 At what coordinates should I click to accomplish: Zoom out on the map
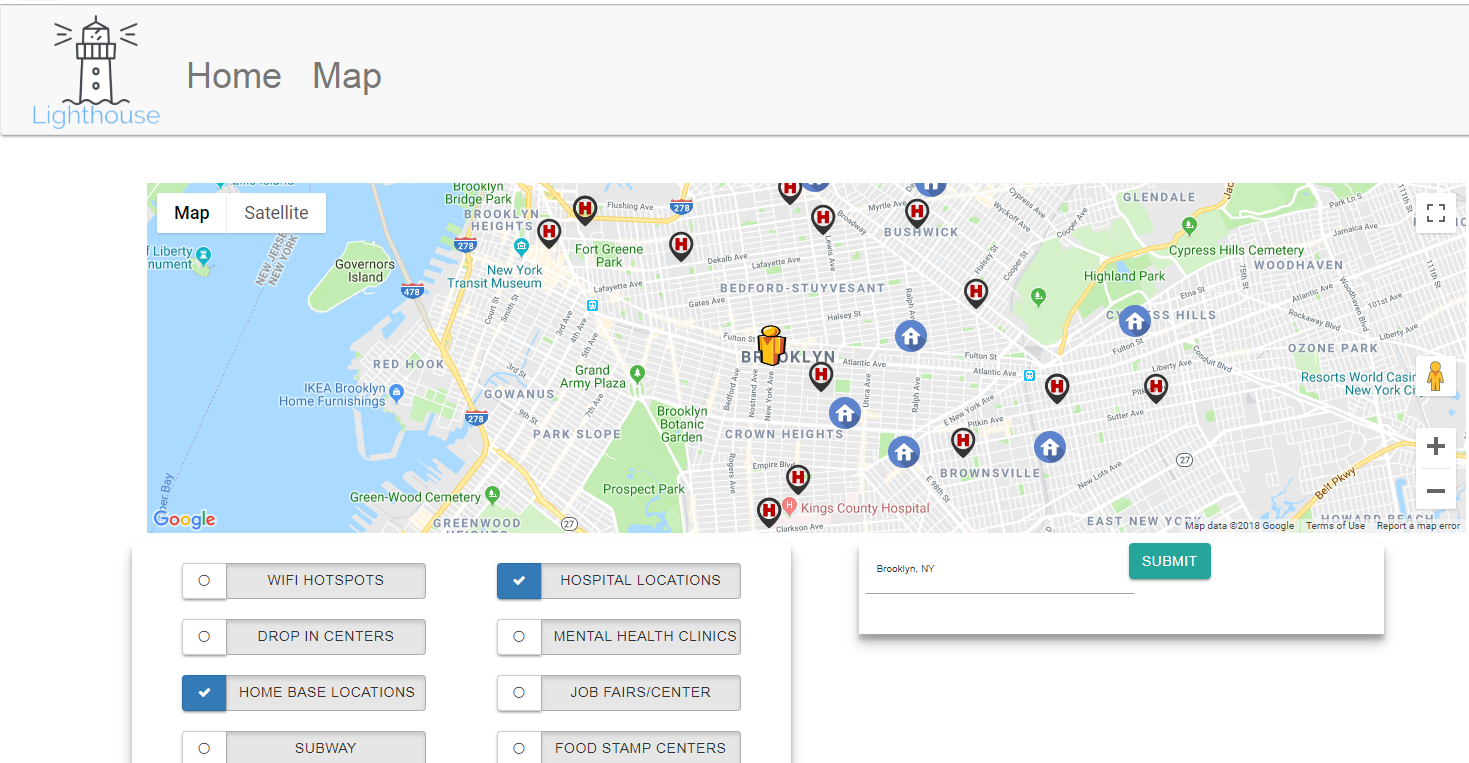pyautogui.click(x=1435, y=491)
